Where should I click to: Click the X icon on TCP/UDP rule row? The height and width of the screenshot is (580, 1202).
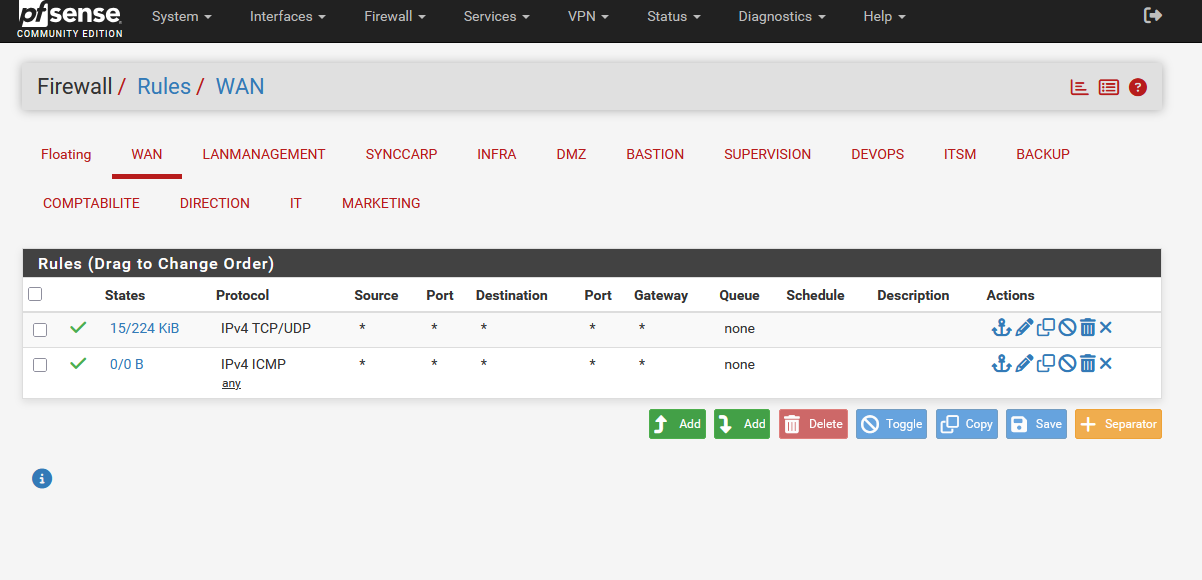pos(1106,328)
